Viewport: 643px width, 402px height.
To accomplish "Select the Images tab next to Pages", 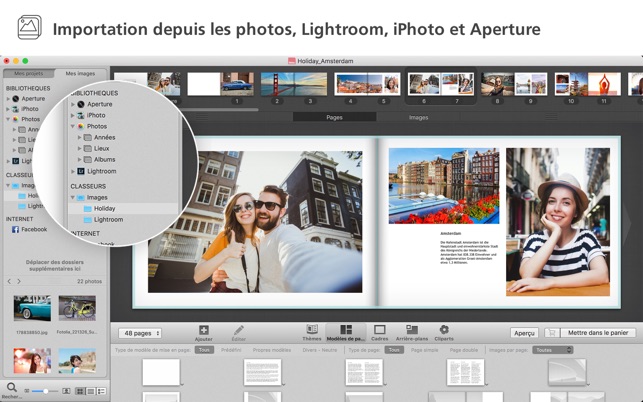I will coord(418,117).
